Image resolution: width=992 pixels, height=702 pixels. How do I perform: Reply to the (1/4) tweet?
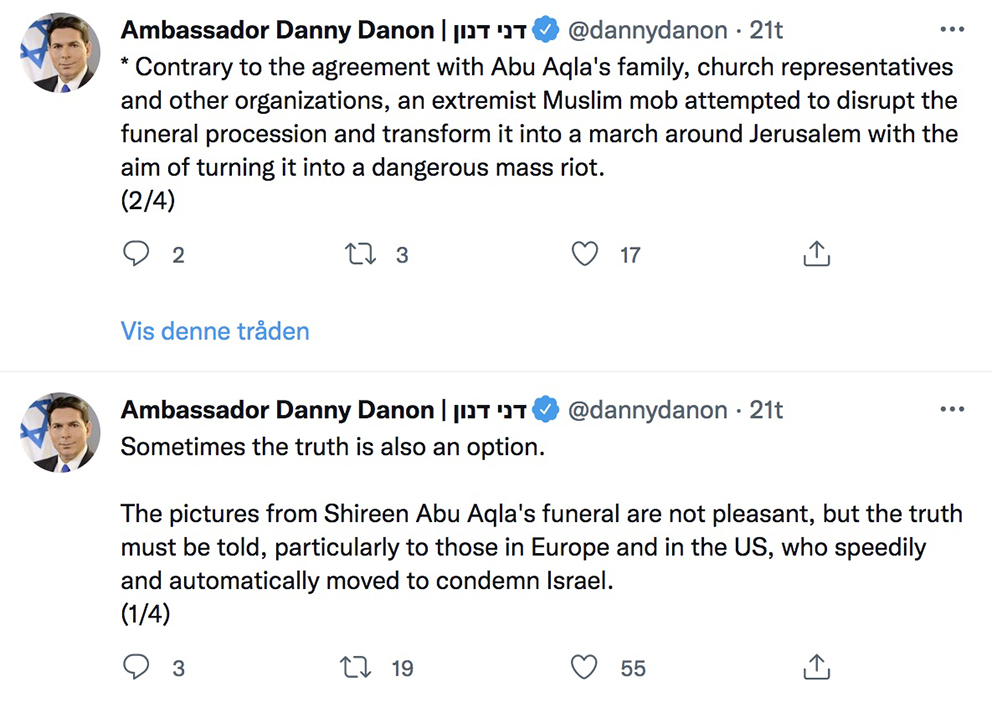tap(136, 667)
